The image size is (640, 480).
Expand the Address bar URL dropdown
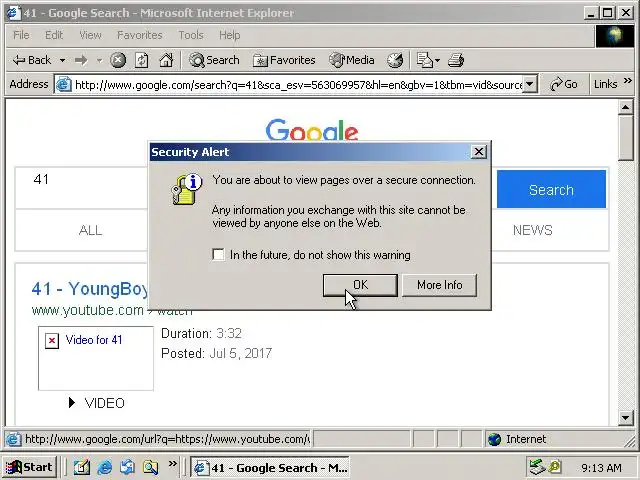[x=529, y=84]
